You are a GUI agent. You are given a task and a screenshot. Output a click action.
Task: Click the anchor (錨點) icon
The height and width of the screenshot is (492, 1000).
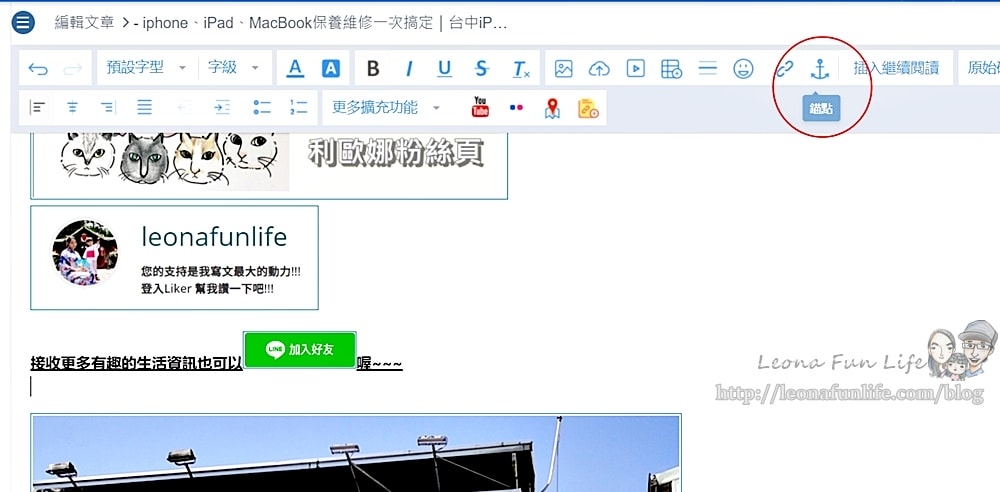[x=819, y=69]
